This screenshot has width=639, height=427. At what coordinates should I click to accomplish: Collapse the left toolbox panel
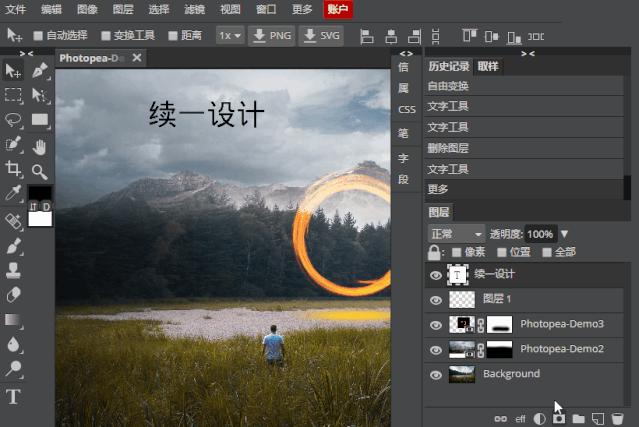(x=26, y=53)
